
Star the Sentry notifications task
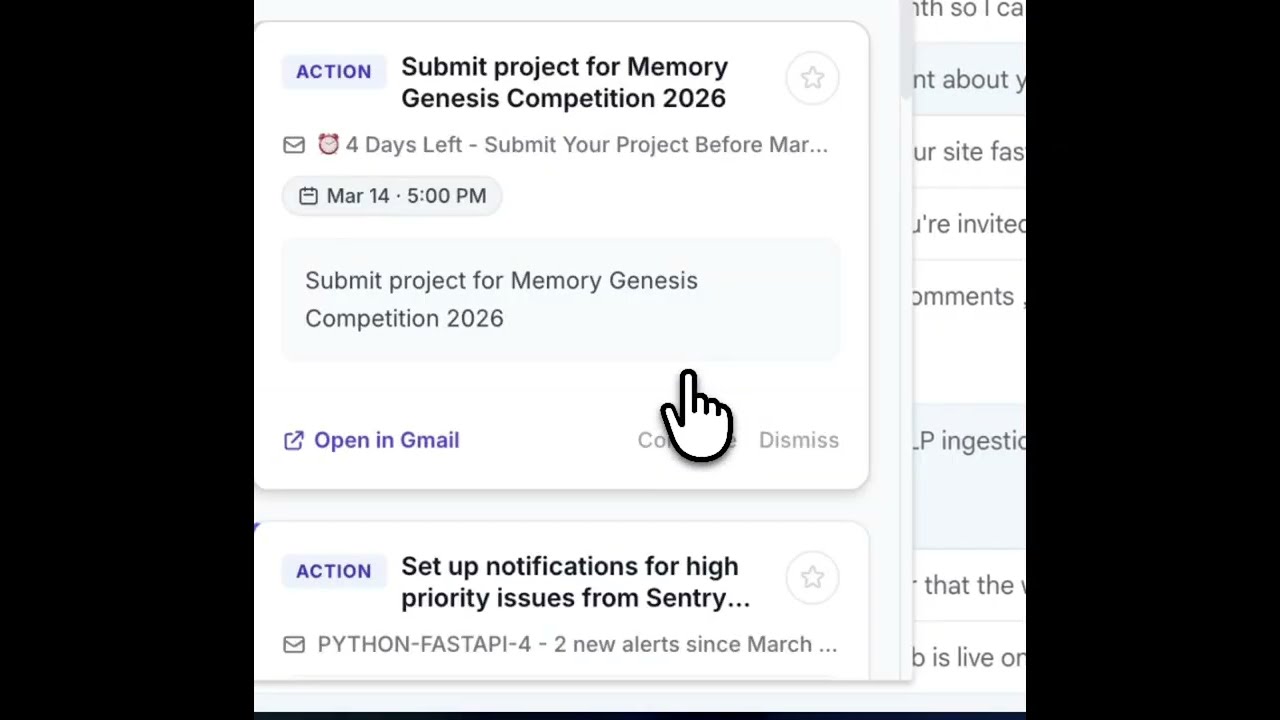click(x=812, y=577)
